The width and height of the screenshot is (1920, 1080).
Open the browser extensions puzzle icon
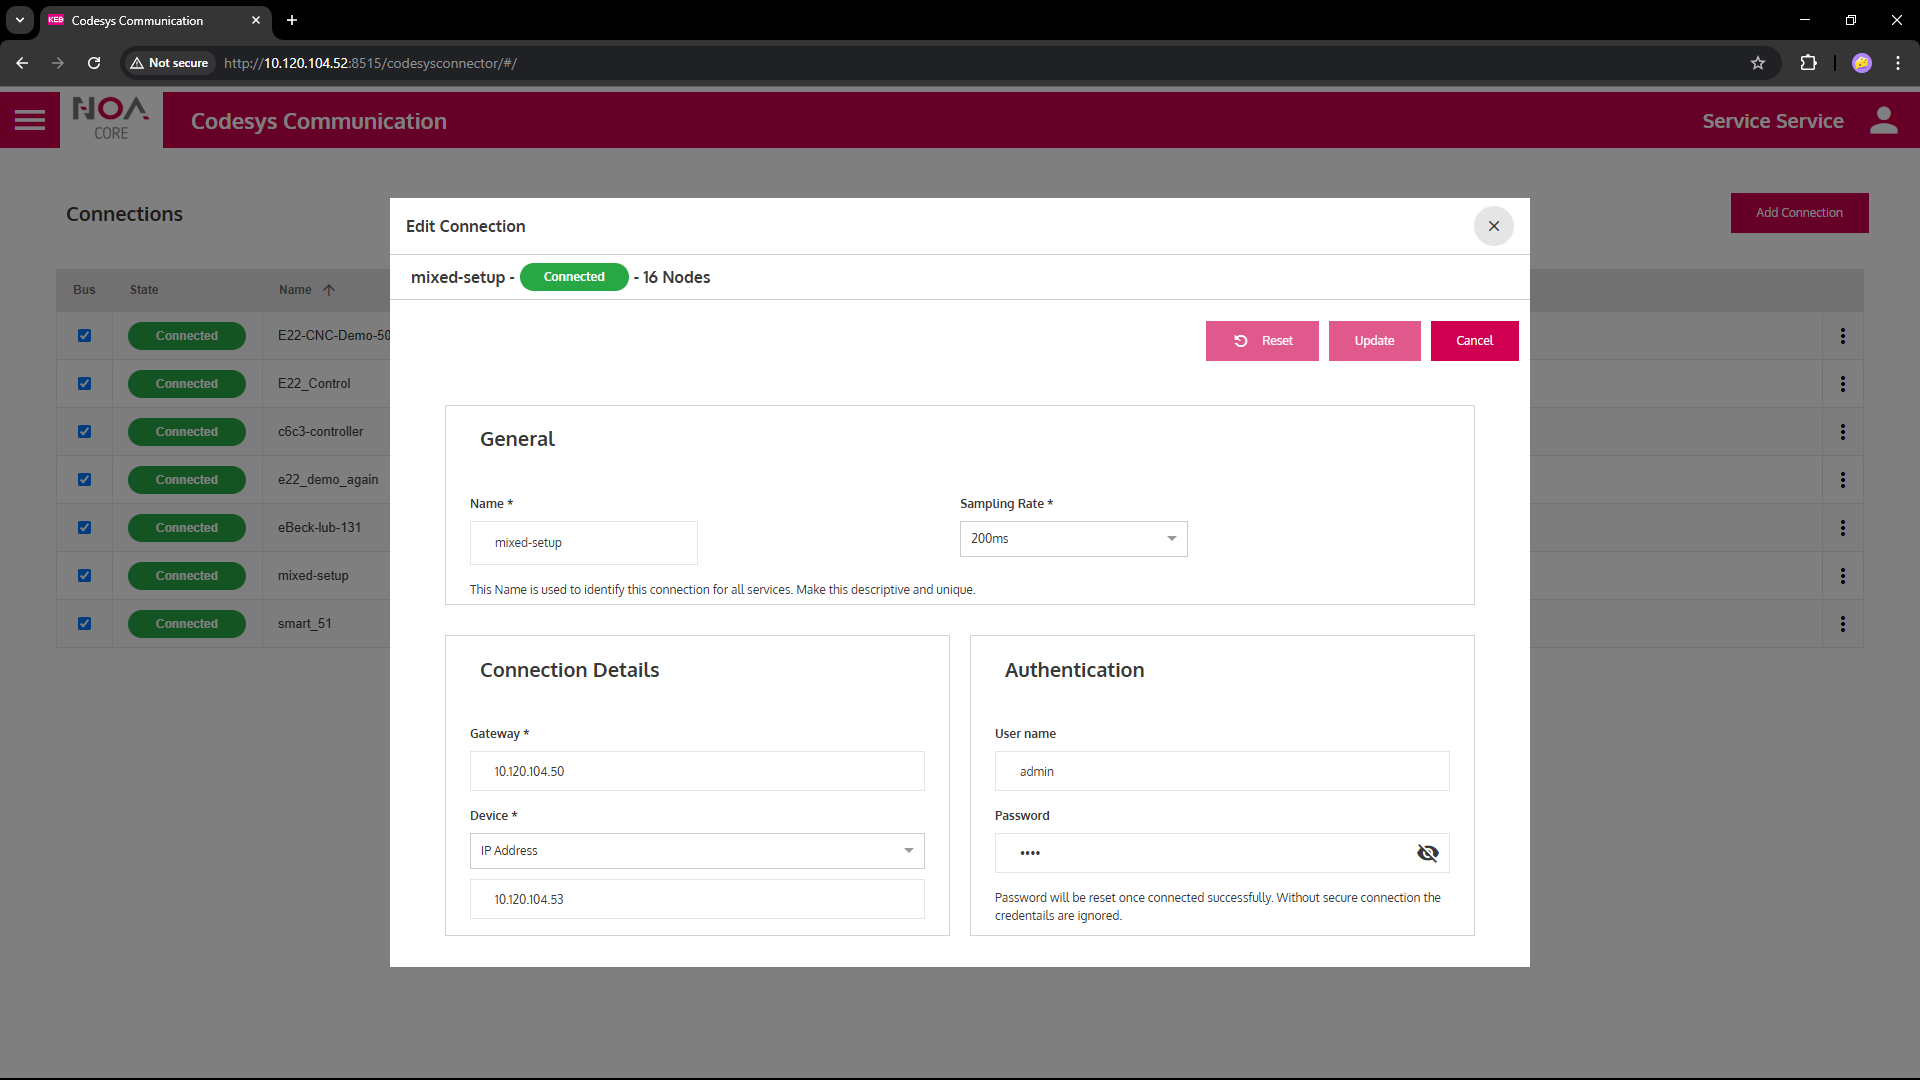tap(1808, 63)
